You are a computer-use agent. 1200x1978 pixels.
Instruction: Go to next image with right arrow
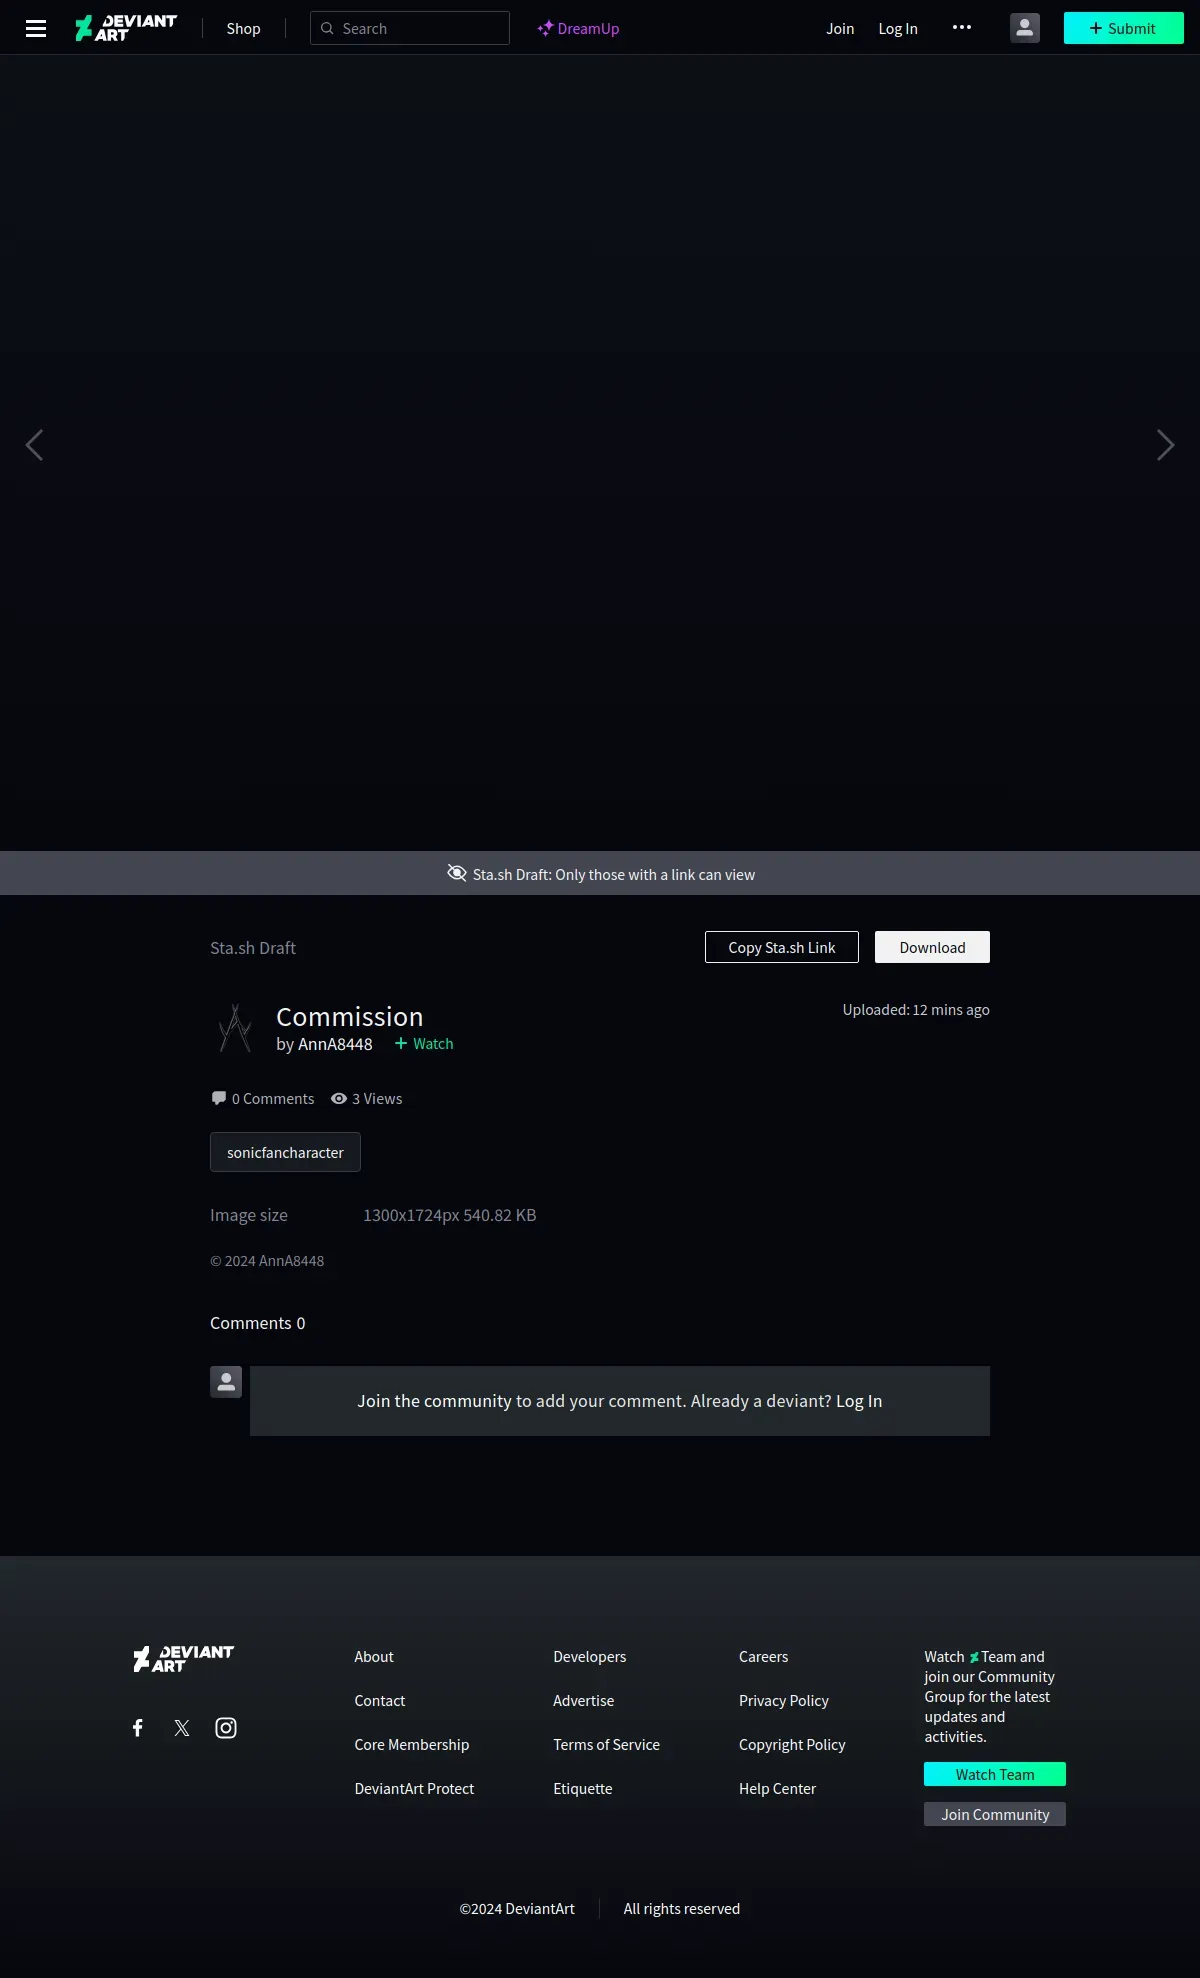coord(1165,445)
